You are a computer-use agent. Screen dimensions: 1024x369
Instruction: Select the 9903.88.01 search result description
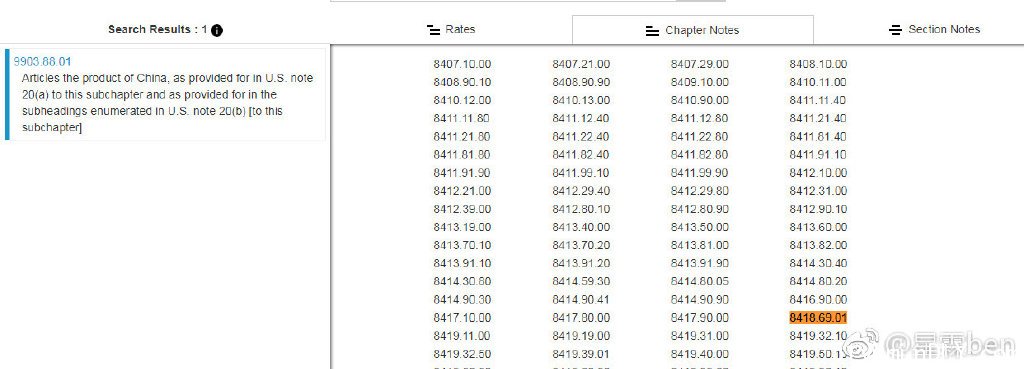(168, 103)
